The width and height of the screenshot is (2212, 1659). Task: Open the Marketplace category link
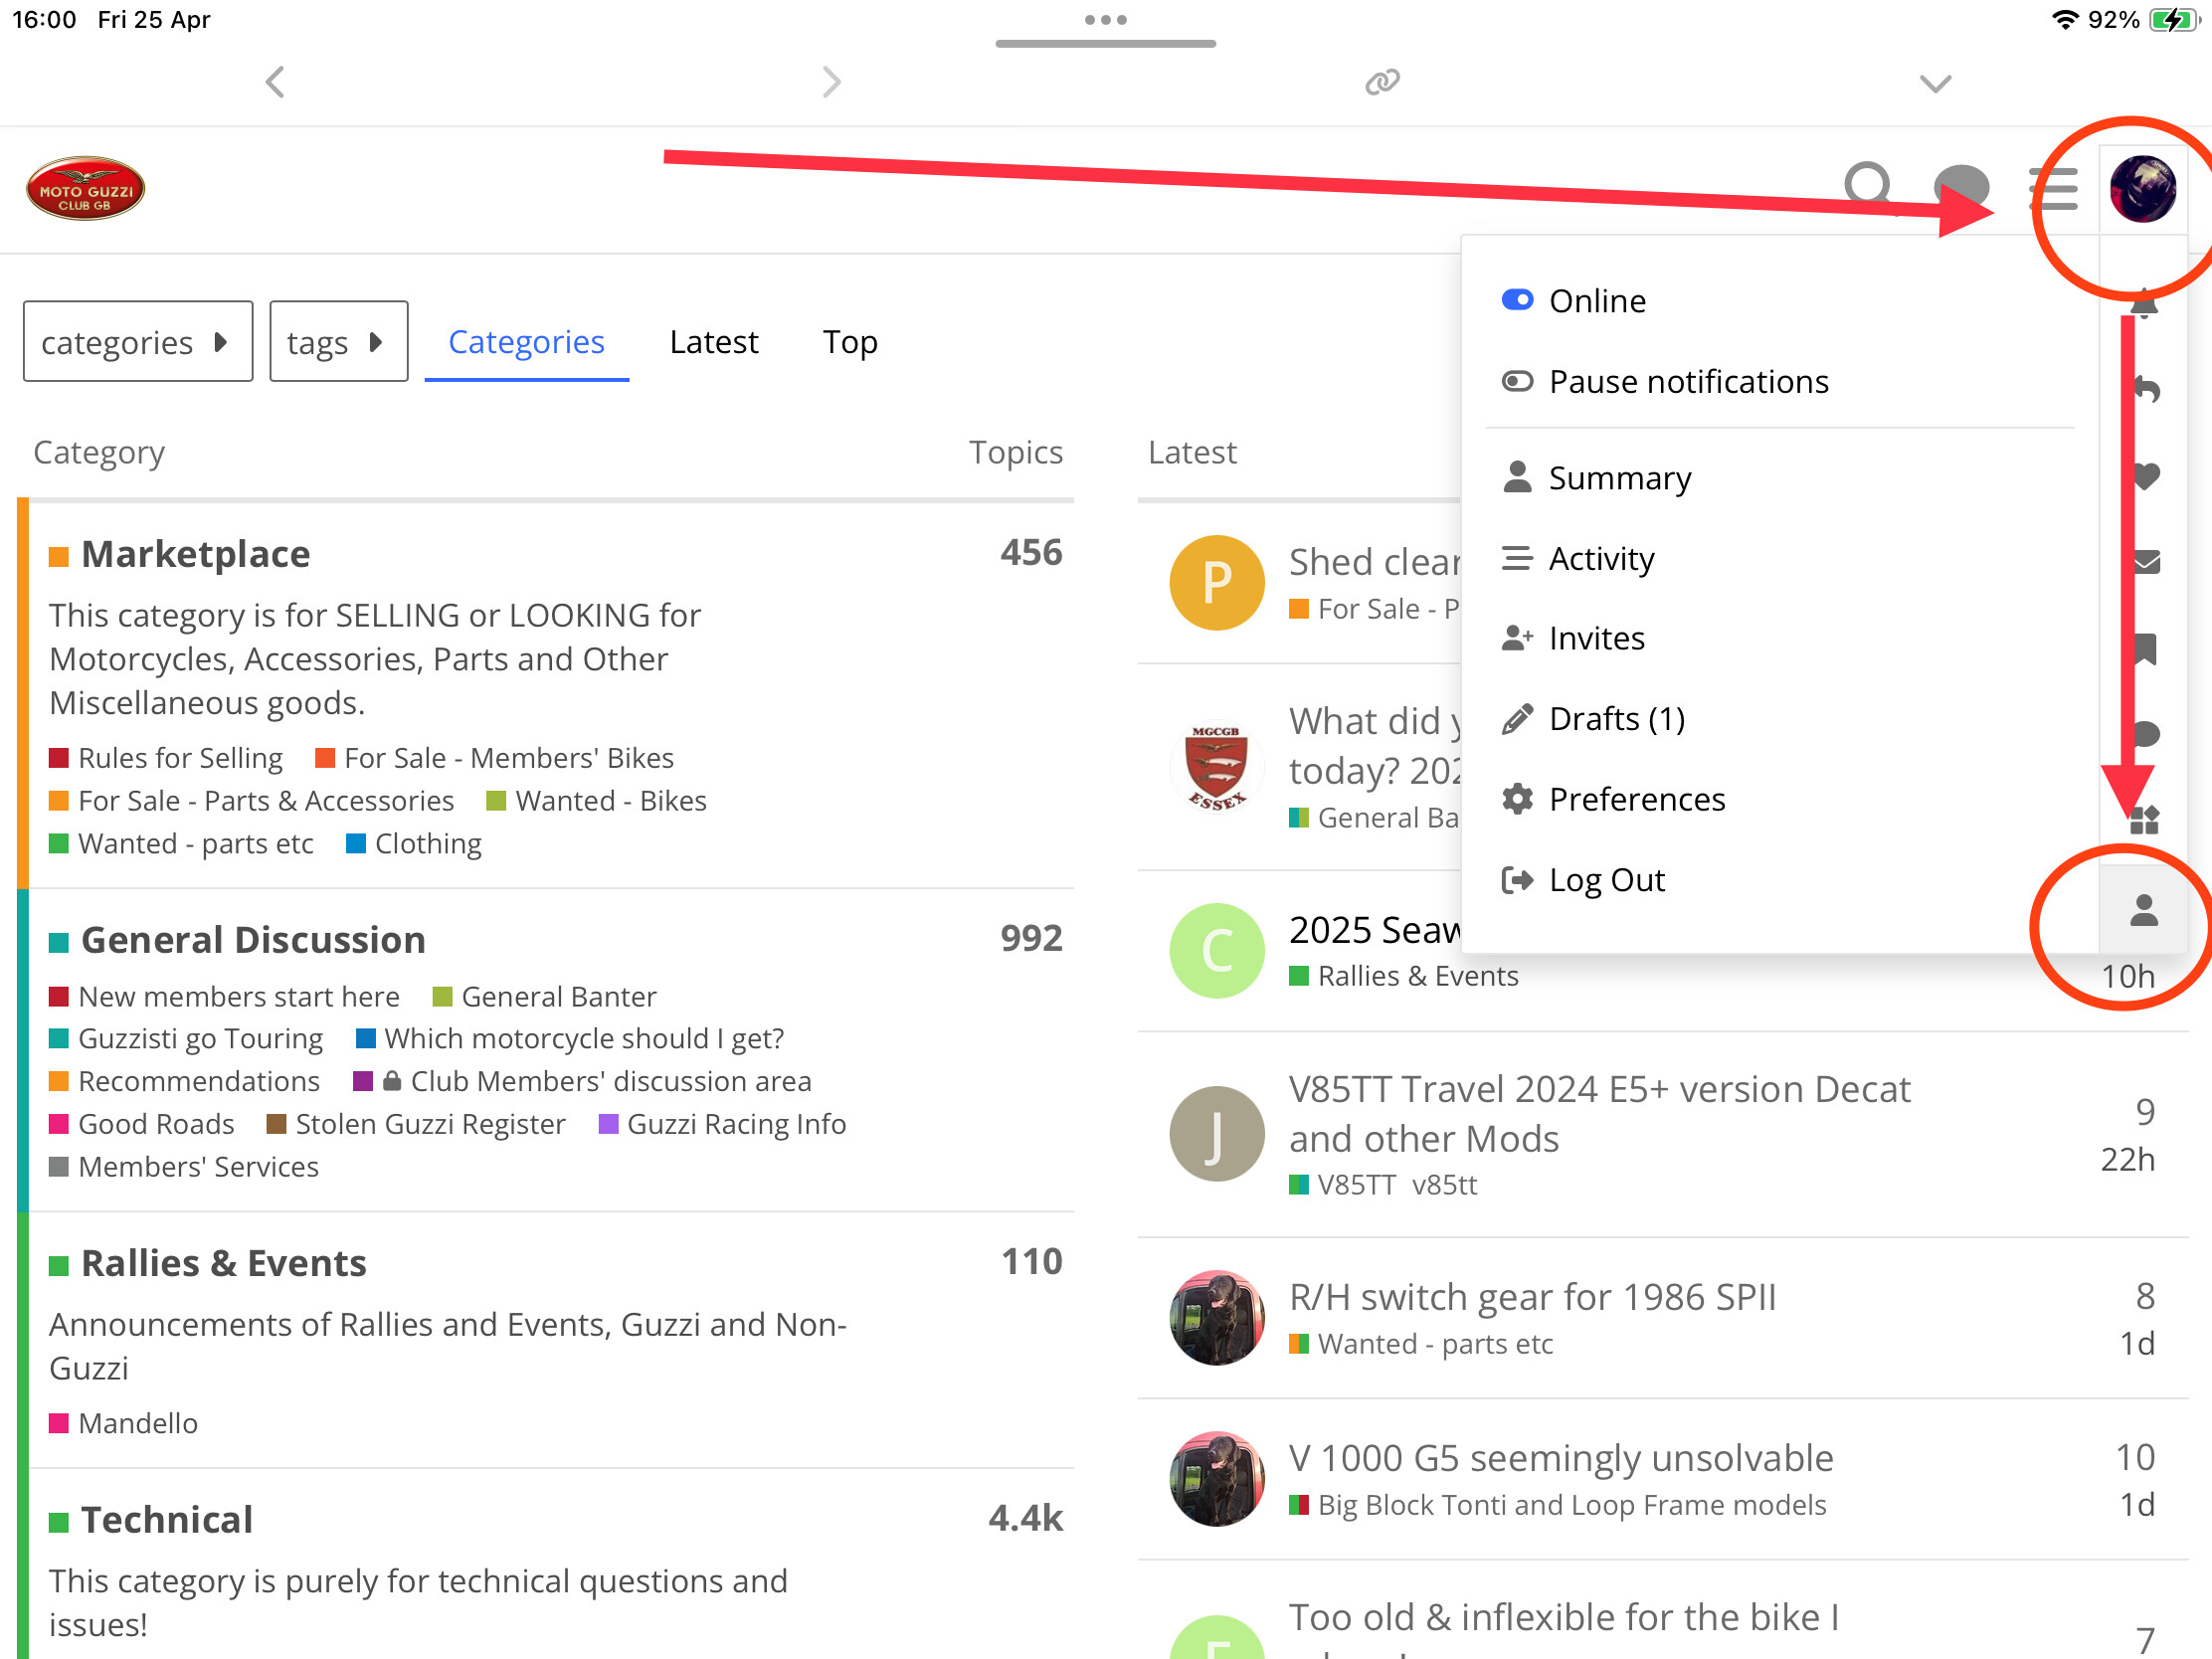pos(195,554)
